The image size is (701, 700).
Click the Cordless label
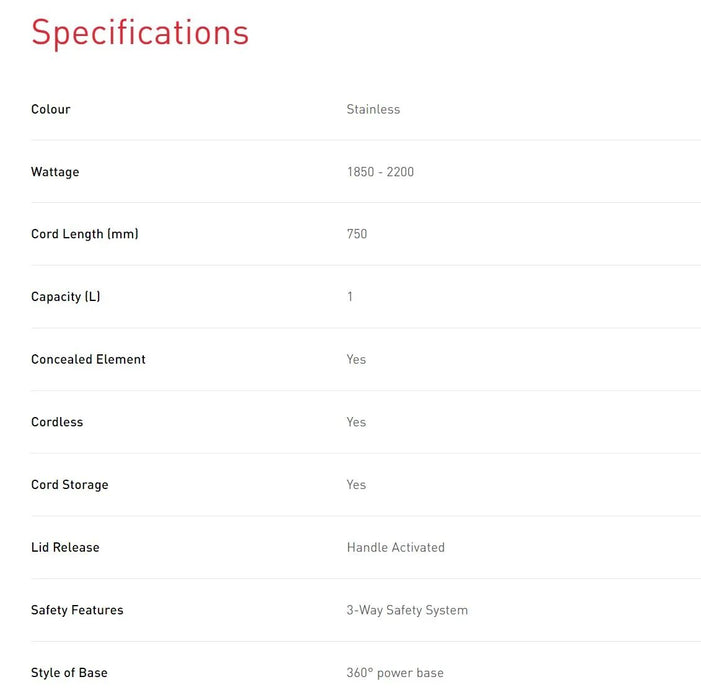57,422
